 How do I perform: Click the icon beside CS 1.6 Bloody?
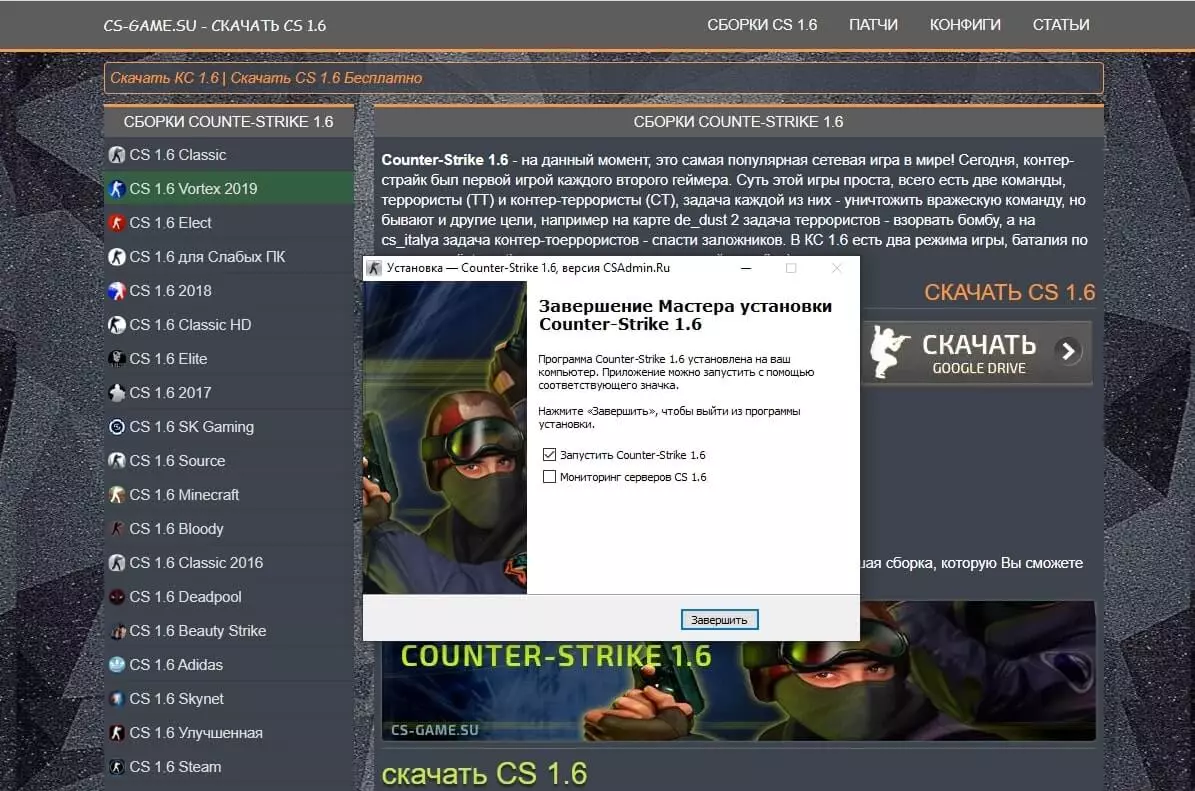[117, 529]
